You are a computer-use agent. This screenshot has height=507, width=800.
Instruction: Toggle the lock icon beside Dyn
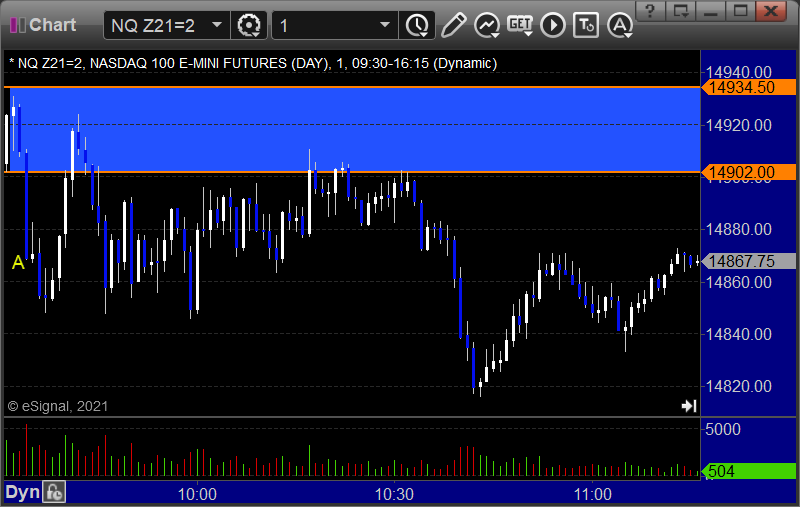point(54,492)
